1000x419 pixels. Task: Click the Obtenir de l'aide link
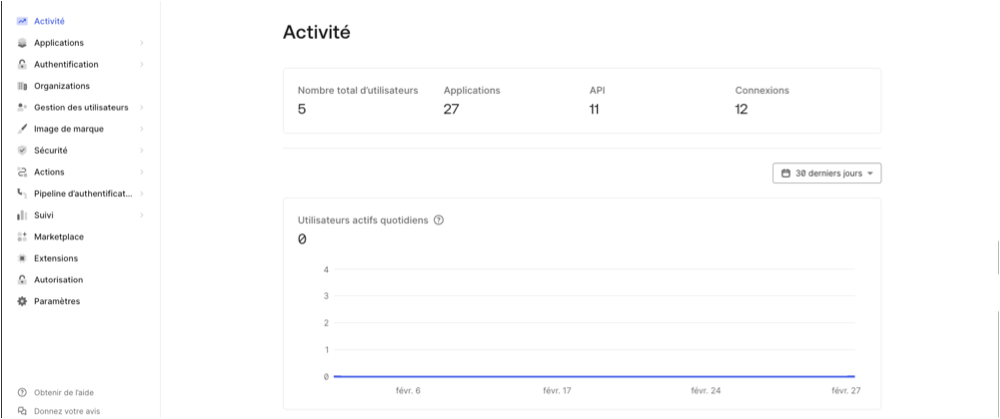(64, 393)
